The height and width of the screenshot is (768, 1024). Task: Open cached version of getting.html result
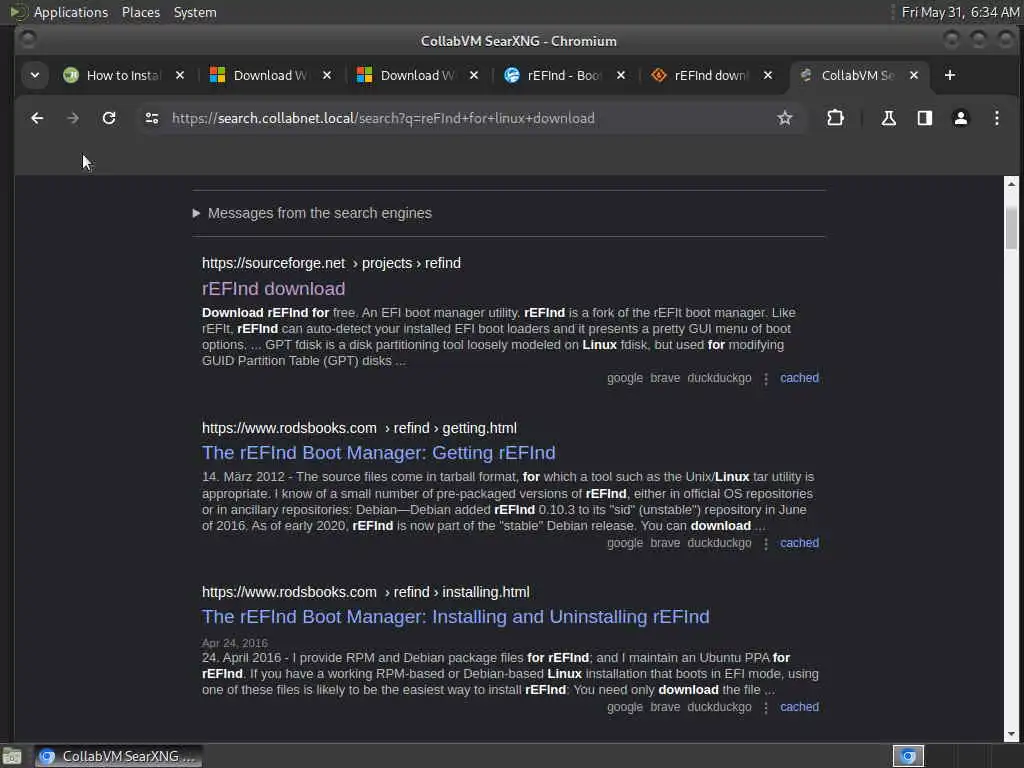tap(799, 543)
